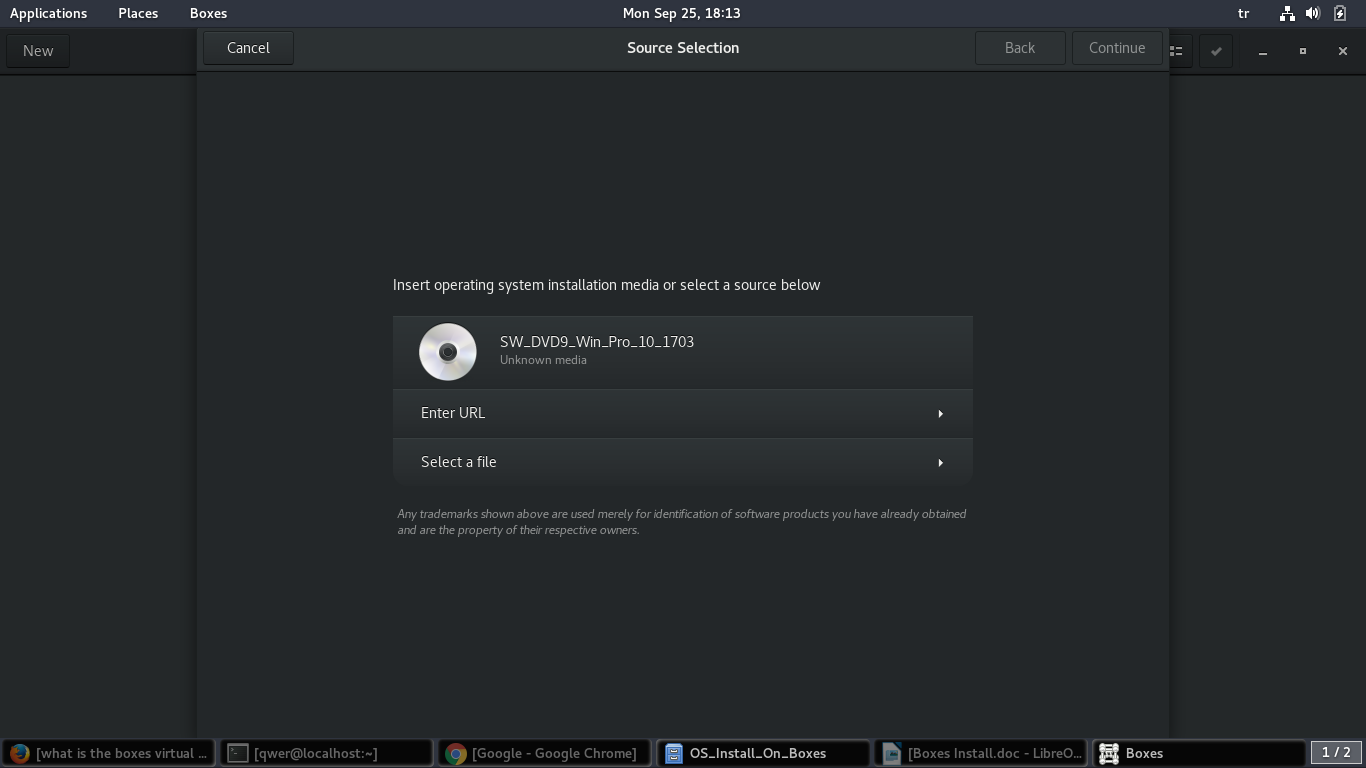Select the SW_DVD9_Win_Pro_10_1703 disc icon
This screenshot has height=768, width=1366.
point(447,352)
